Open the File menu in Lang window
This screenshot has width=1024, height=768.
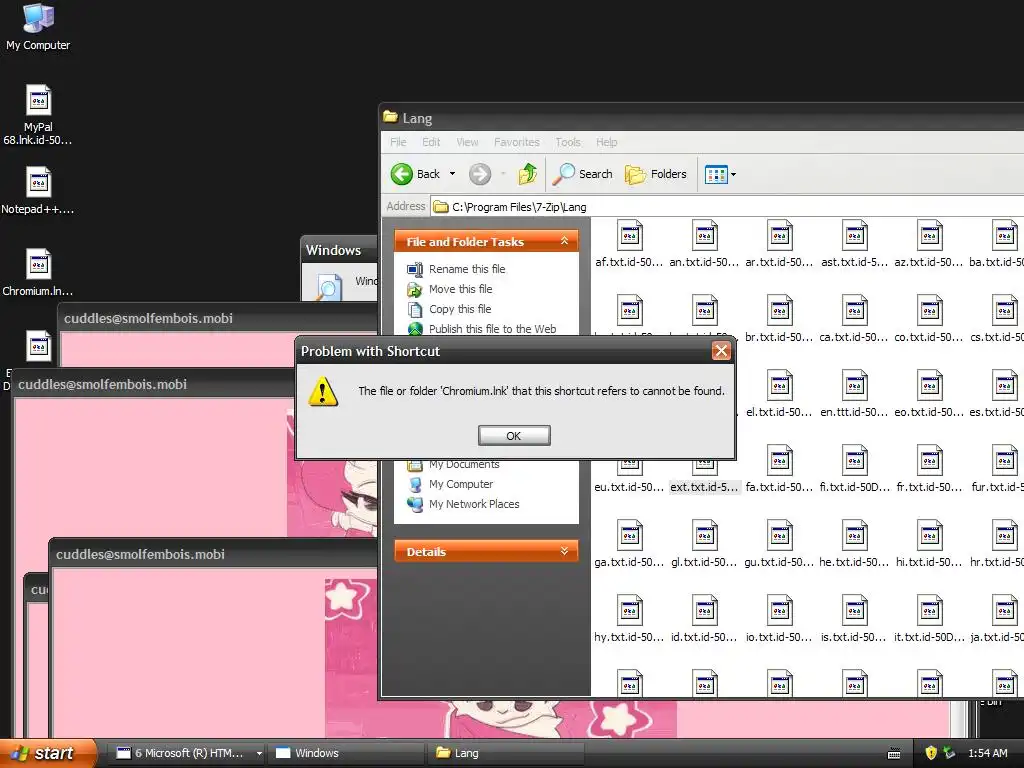tap(398, 142)
